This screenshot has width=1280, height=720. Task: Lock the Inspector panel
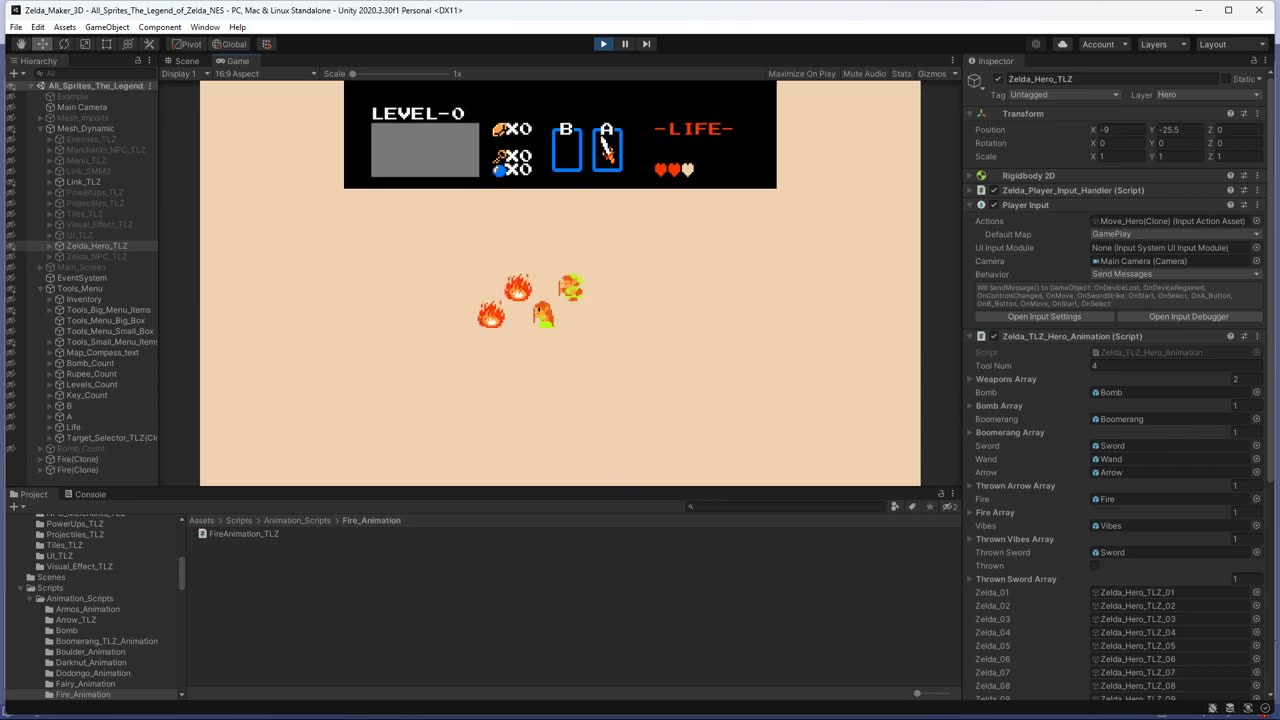click(x=1254, y=61)
